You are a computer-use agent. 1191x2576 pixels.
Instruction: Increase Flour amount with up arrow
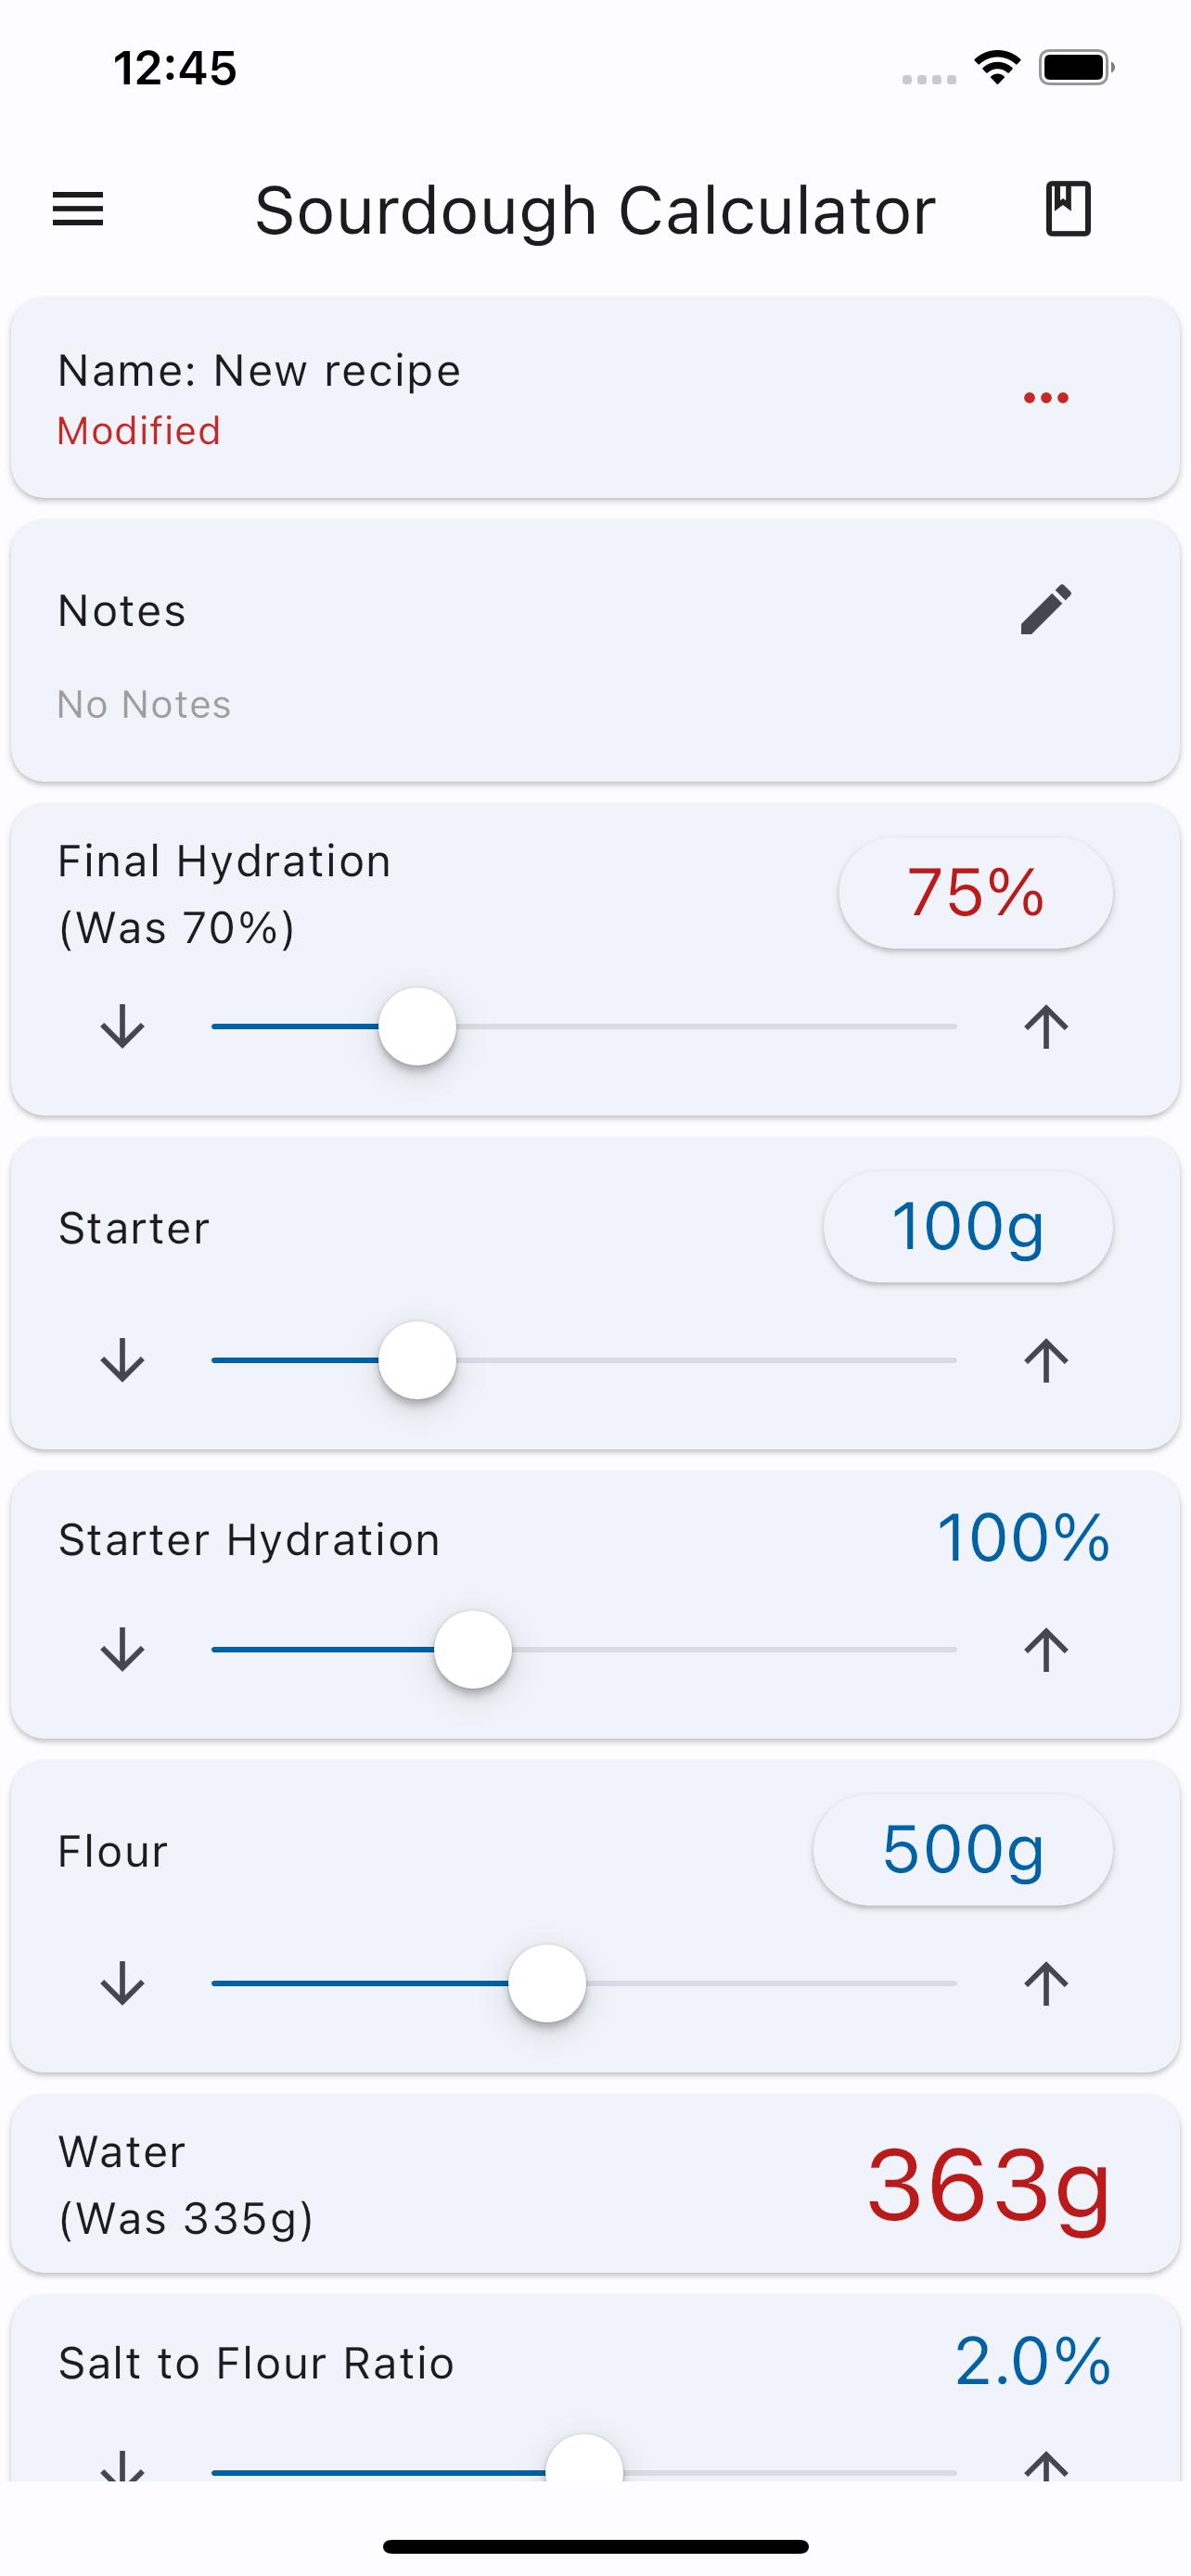point(1045,1984)
